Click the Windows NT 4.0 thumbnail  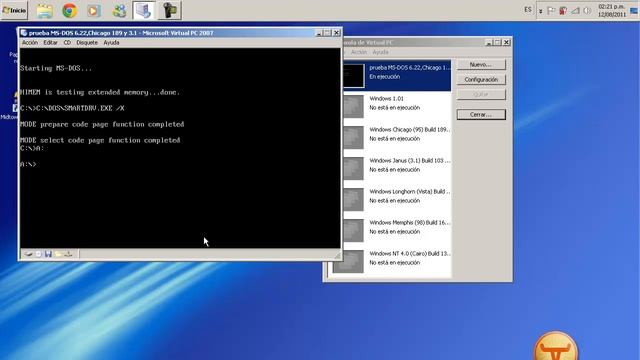[348, 262]
